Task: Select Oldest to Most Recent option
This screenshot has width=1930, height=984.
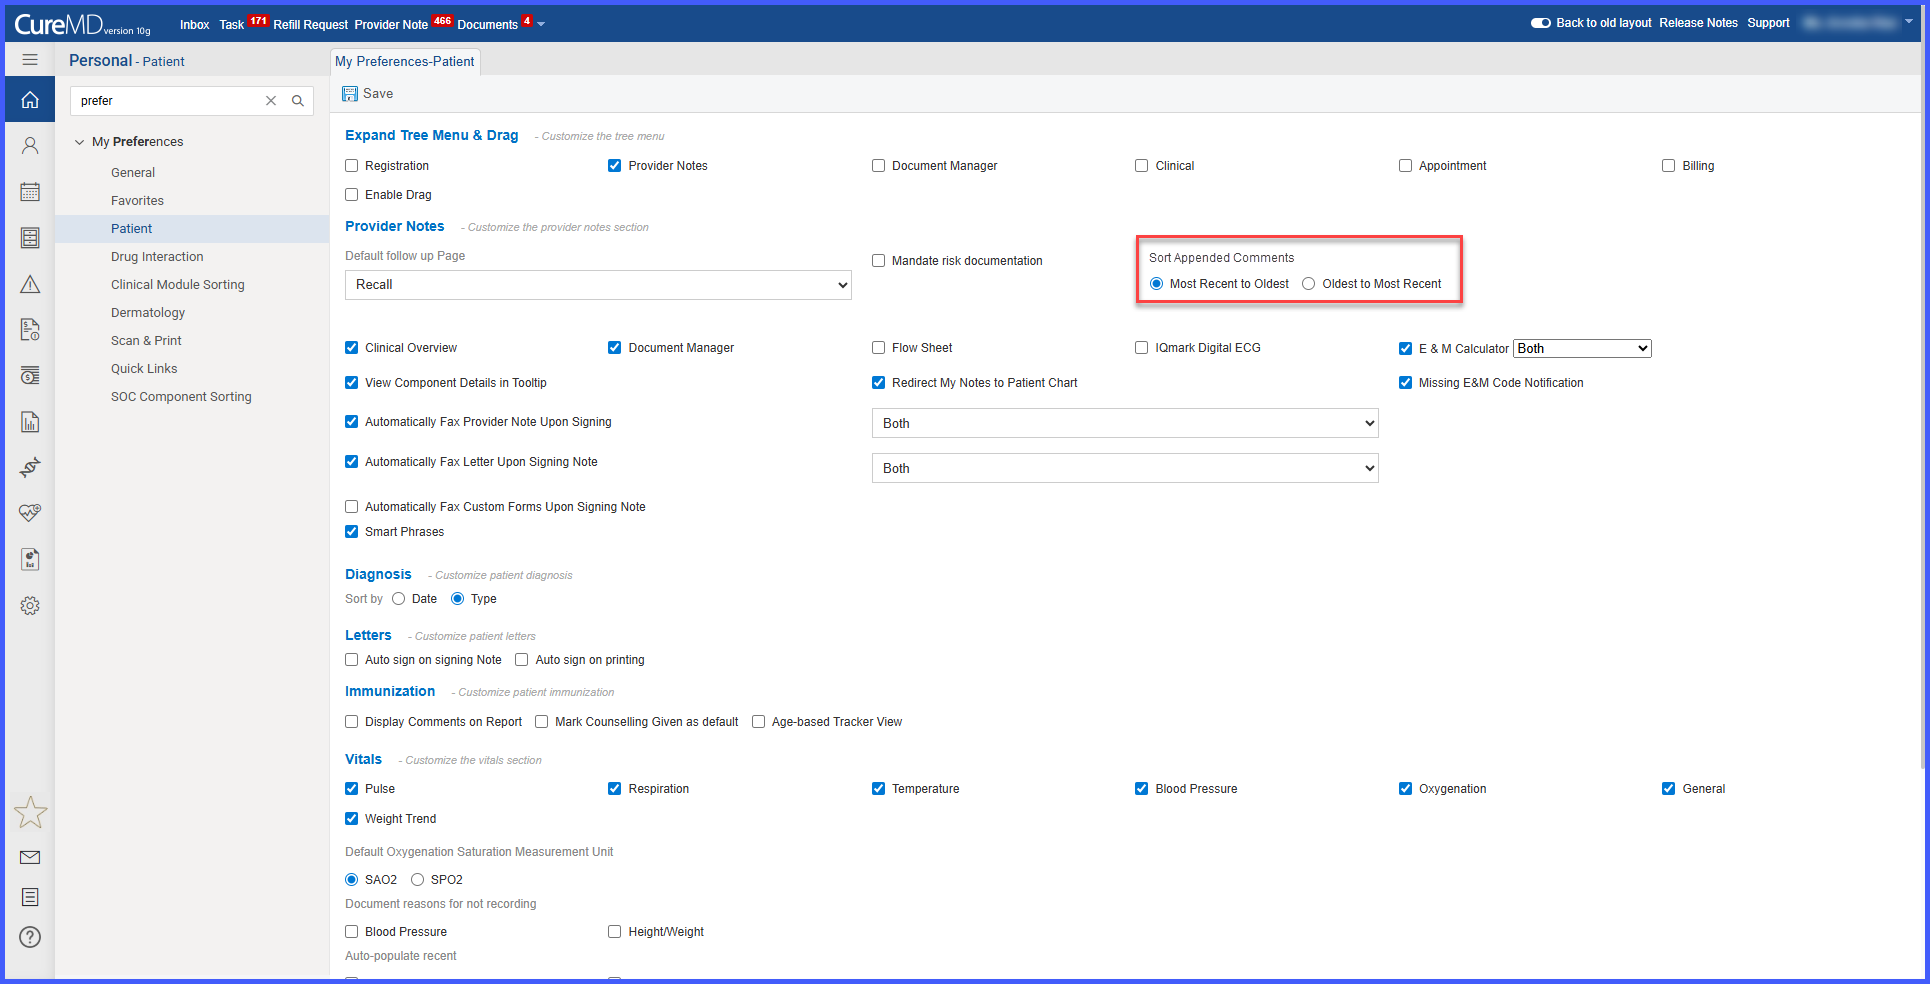Action: [1308, 284]
